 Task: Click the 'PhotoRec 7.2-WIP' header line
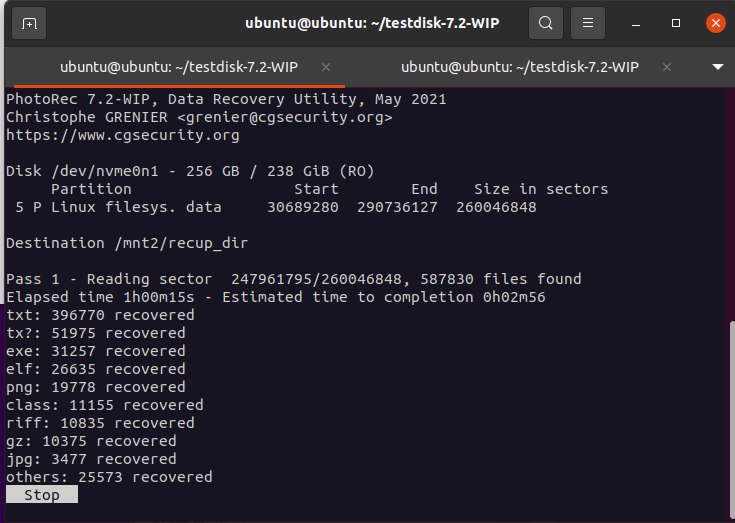click(226, 99)
